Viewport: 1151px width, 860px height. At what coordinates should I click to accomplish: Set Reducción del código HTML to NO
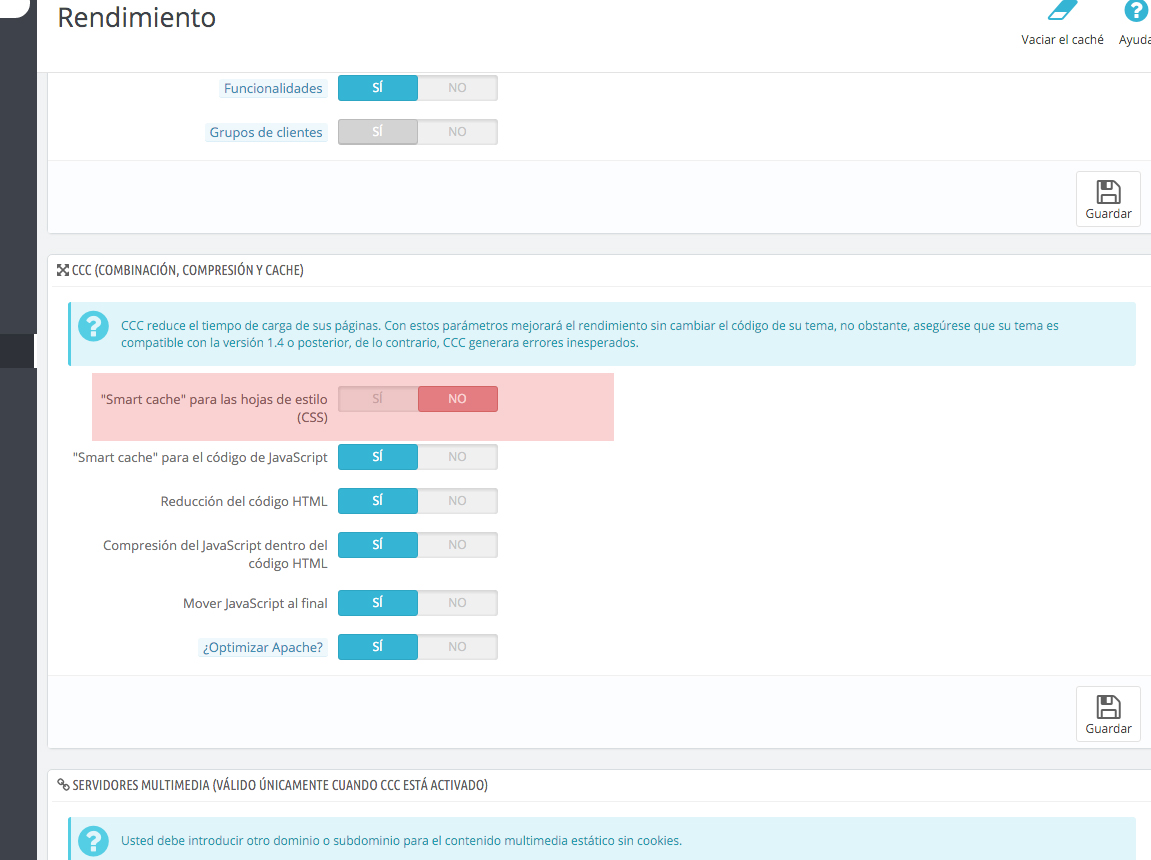pos(457,501)
